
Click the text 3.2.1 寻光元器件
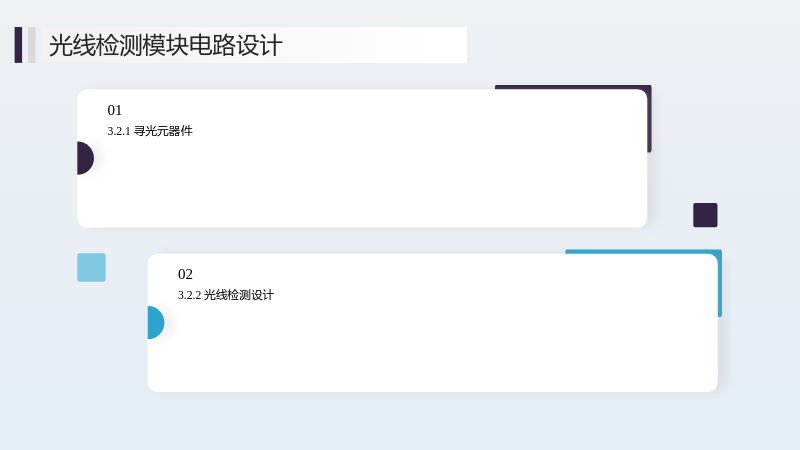(150, 131)
